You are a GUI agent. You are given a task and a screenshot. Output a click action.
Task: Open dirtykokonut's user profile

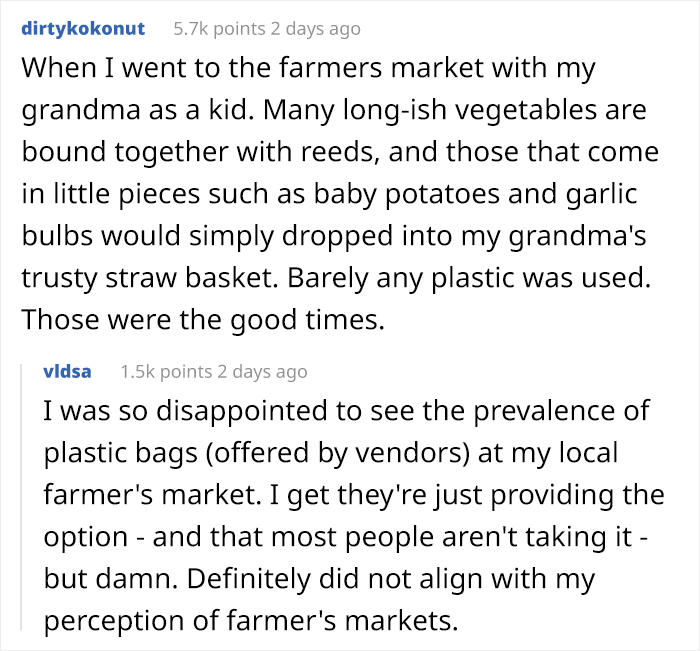[83, 29]
